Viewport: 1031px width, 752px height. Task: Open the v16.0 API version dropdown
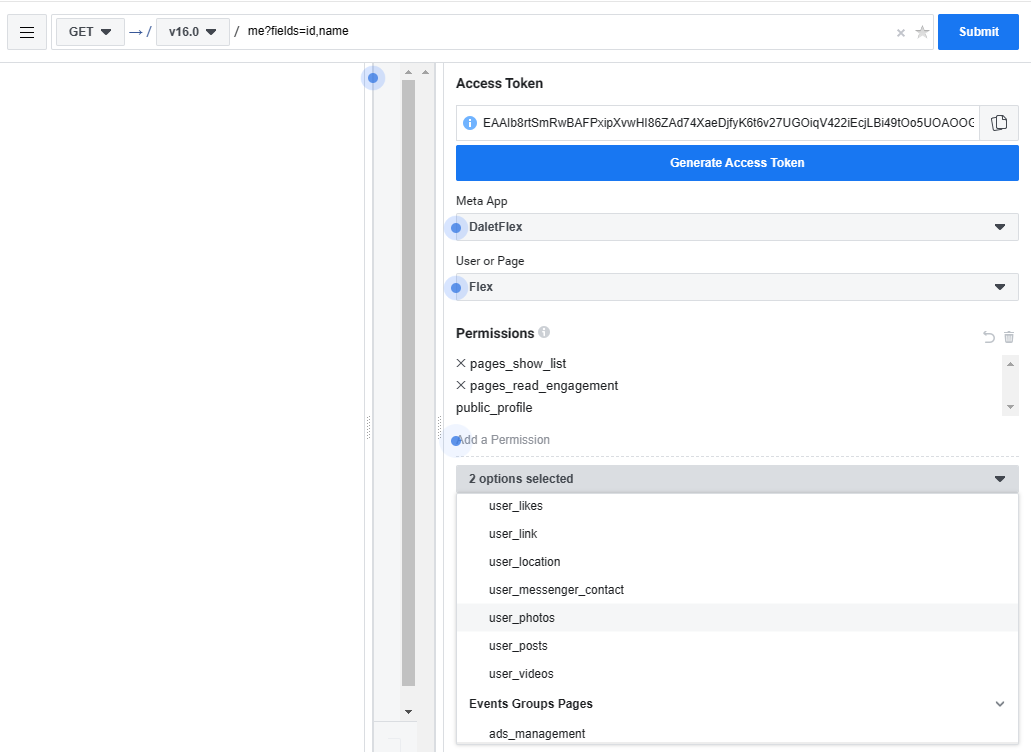pos(193,32)
